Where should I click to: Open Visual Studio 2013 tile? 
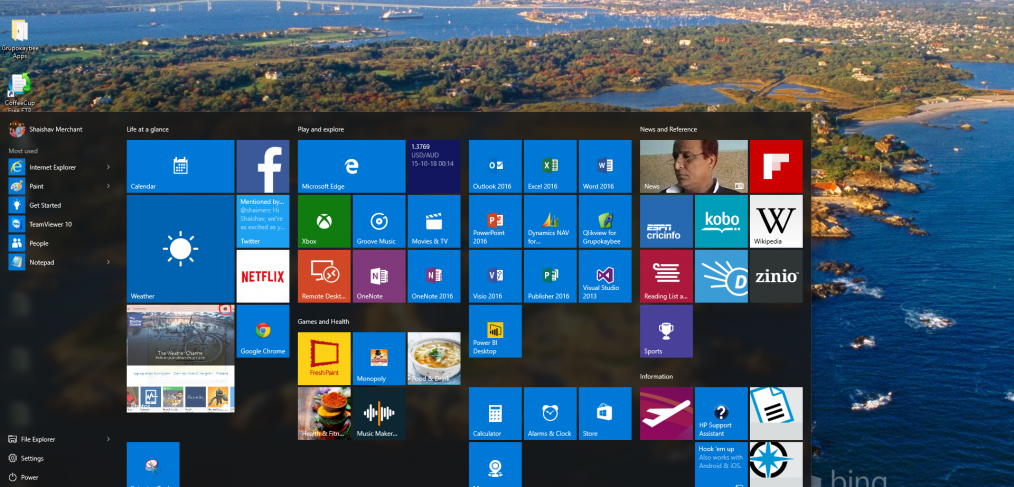click(605, 276)
